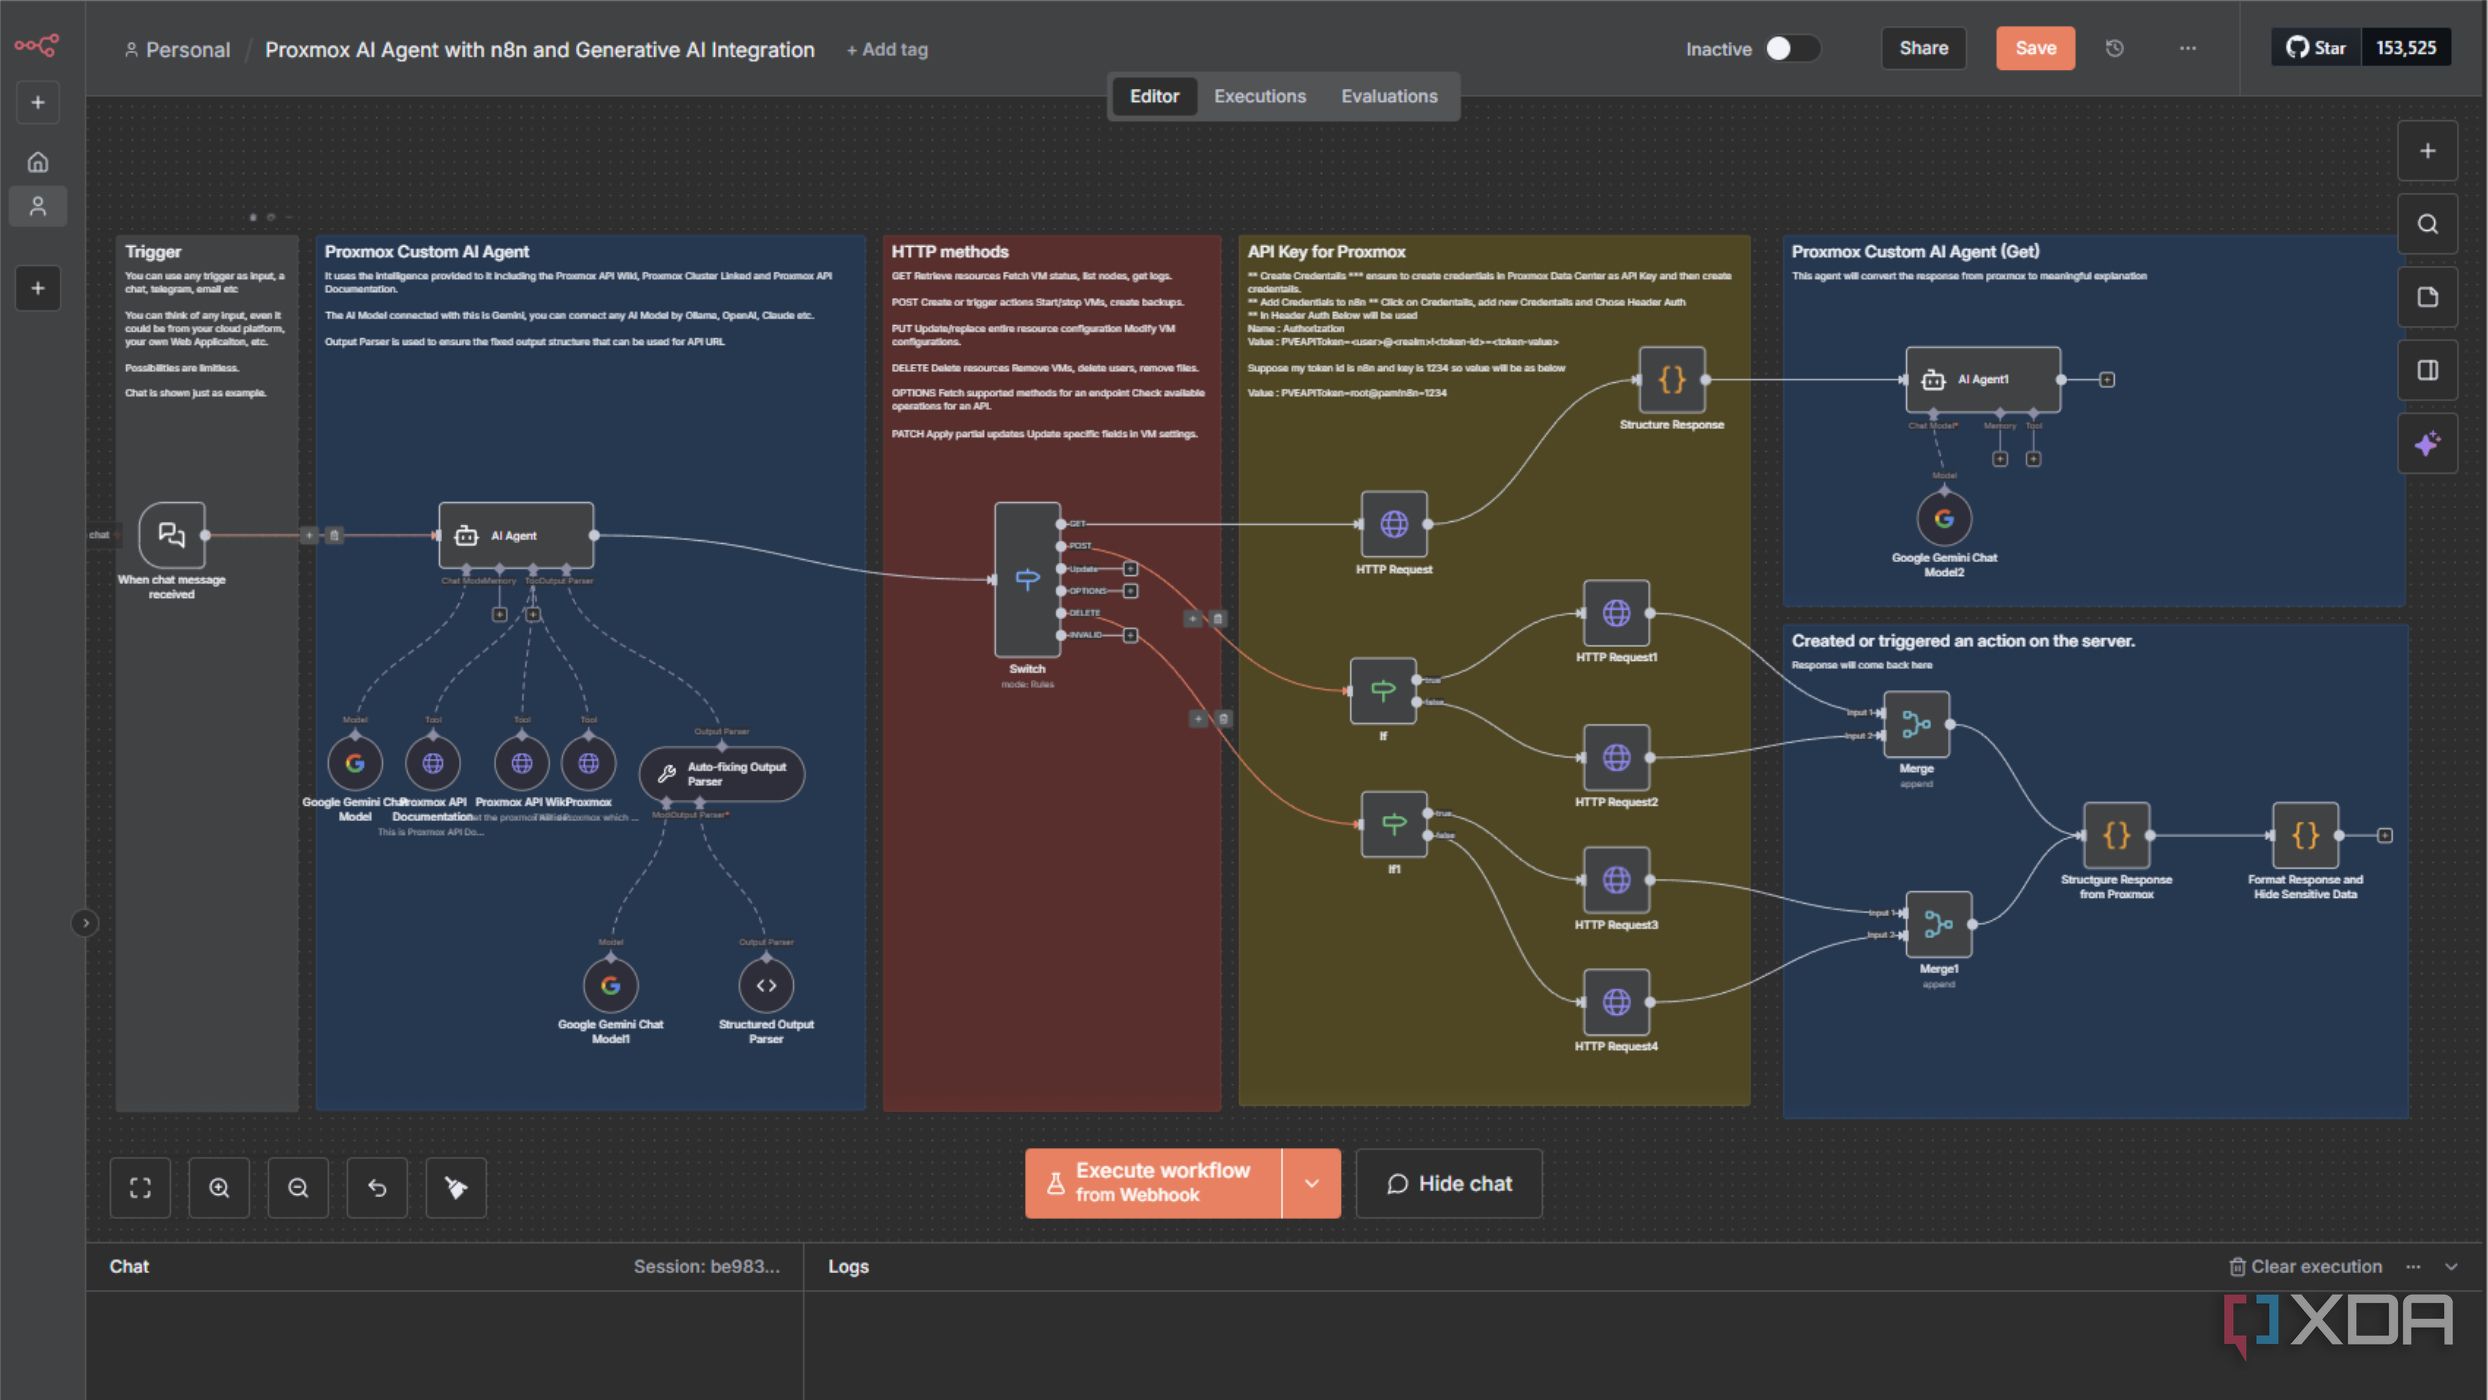Open the AI assistant sparkle button
The image size is (2488, 1400).
[x=2427, y=443]
